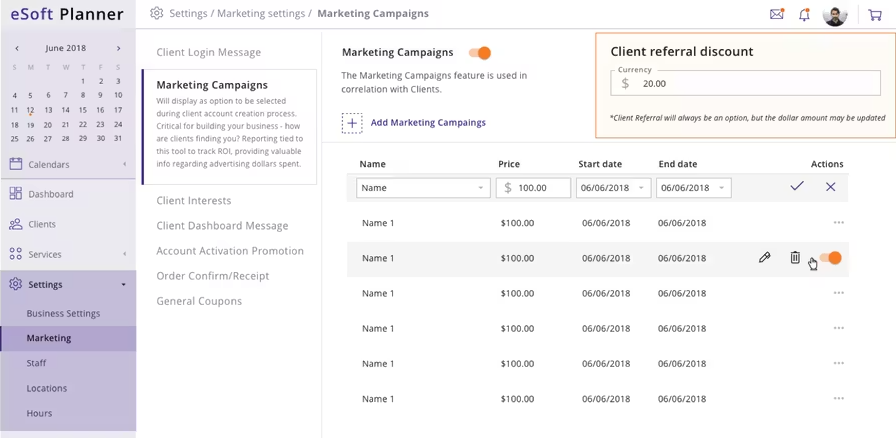Toggle the Marketing Campaigns feature switch

pos(481,53)
